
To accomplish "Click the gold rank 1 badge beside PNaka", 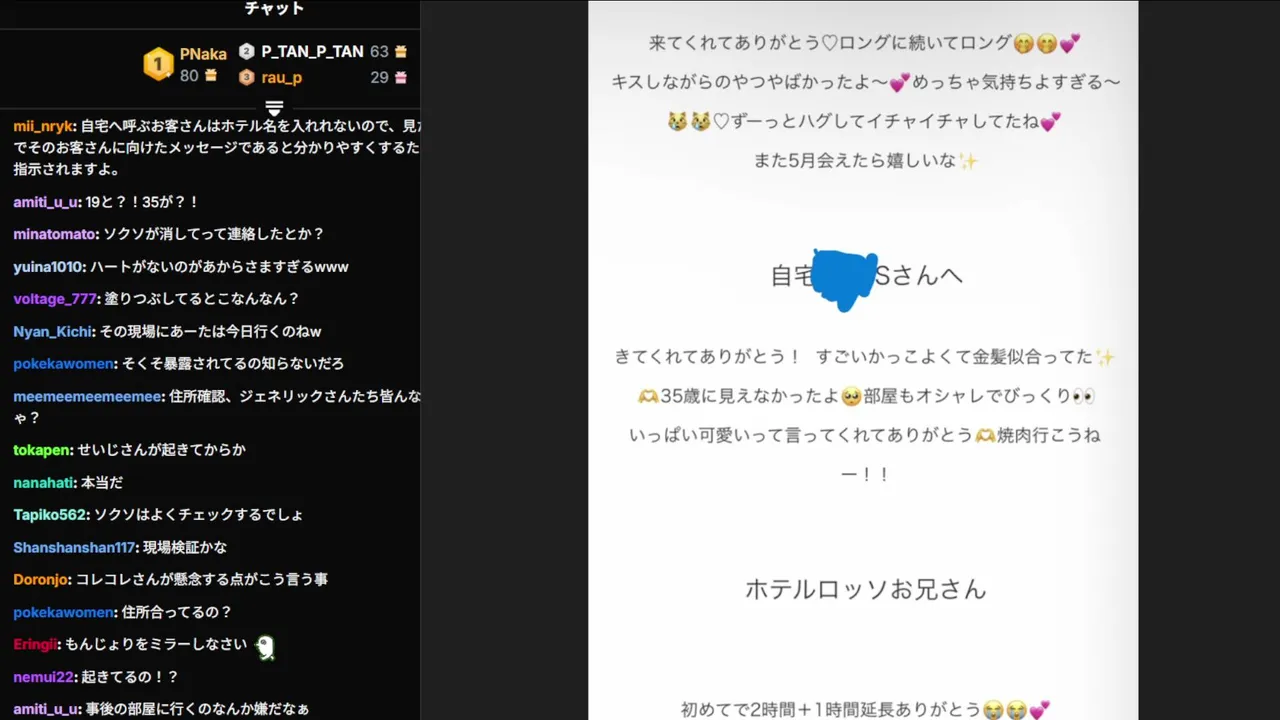I will pos(158,64).
